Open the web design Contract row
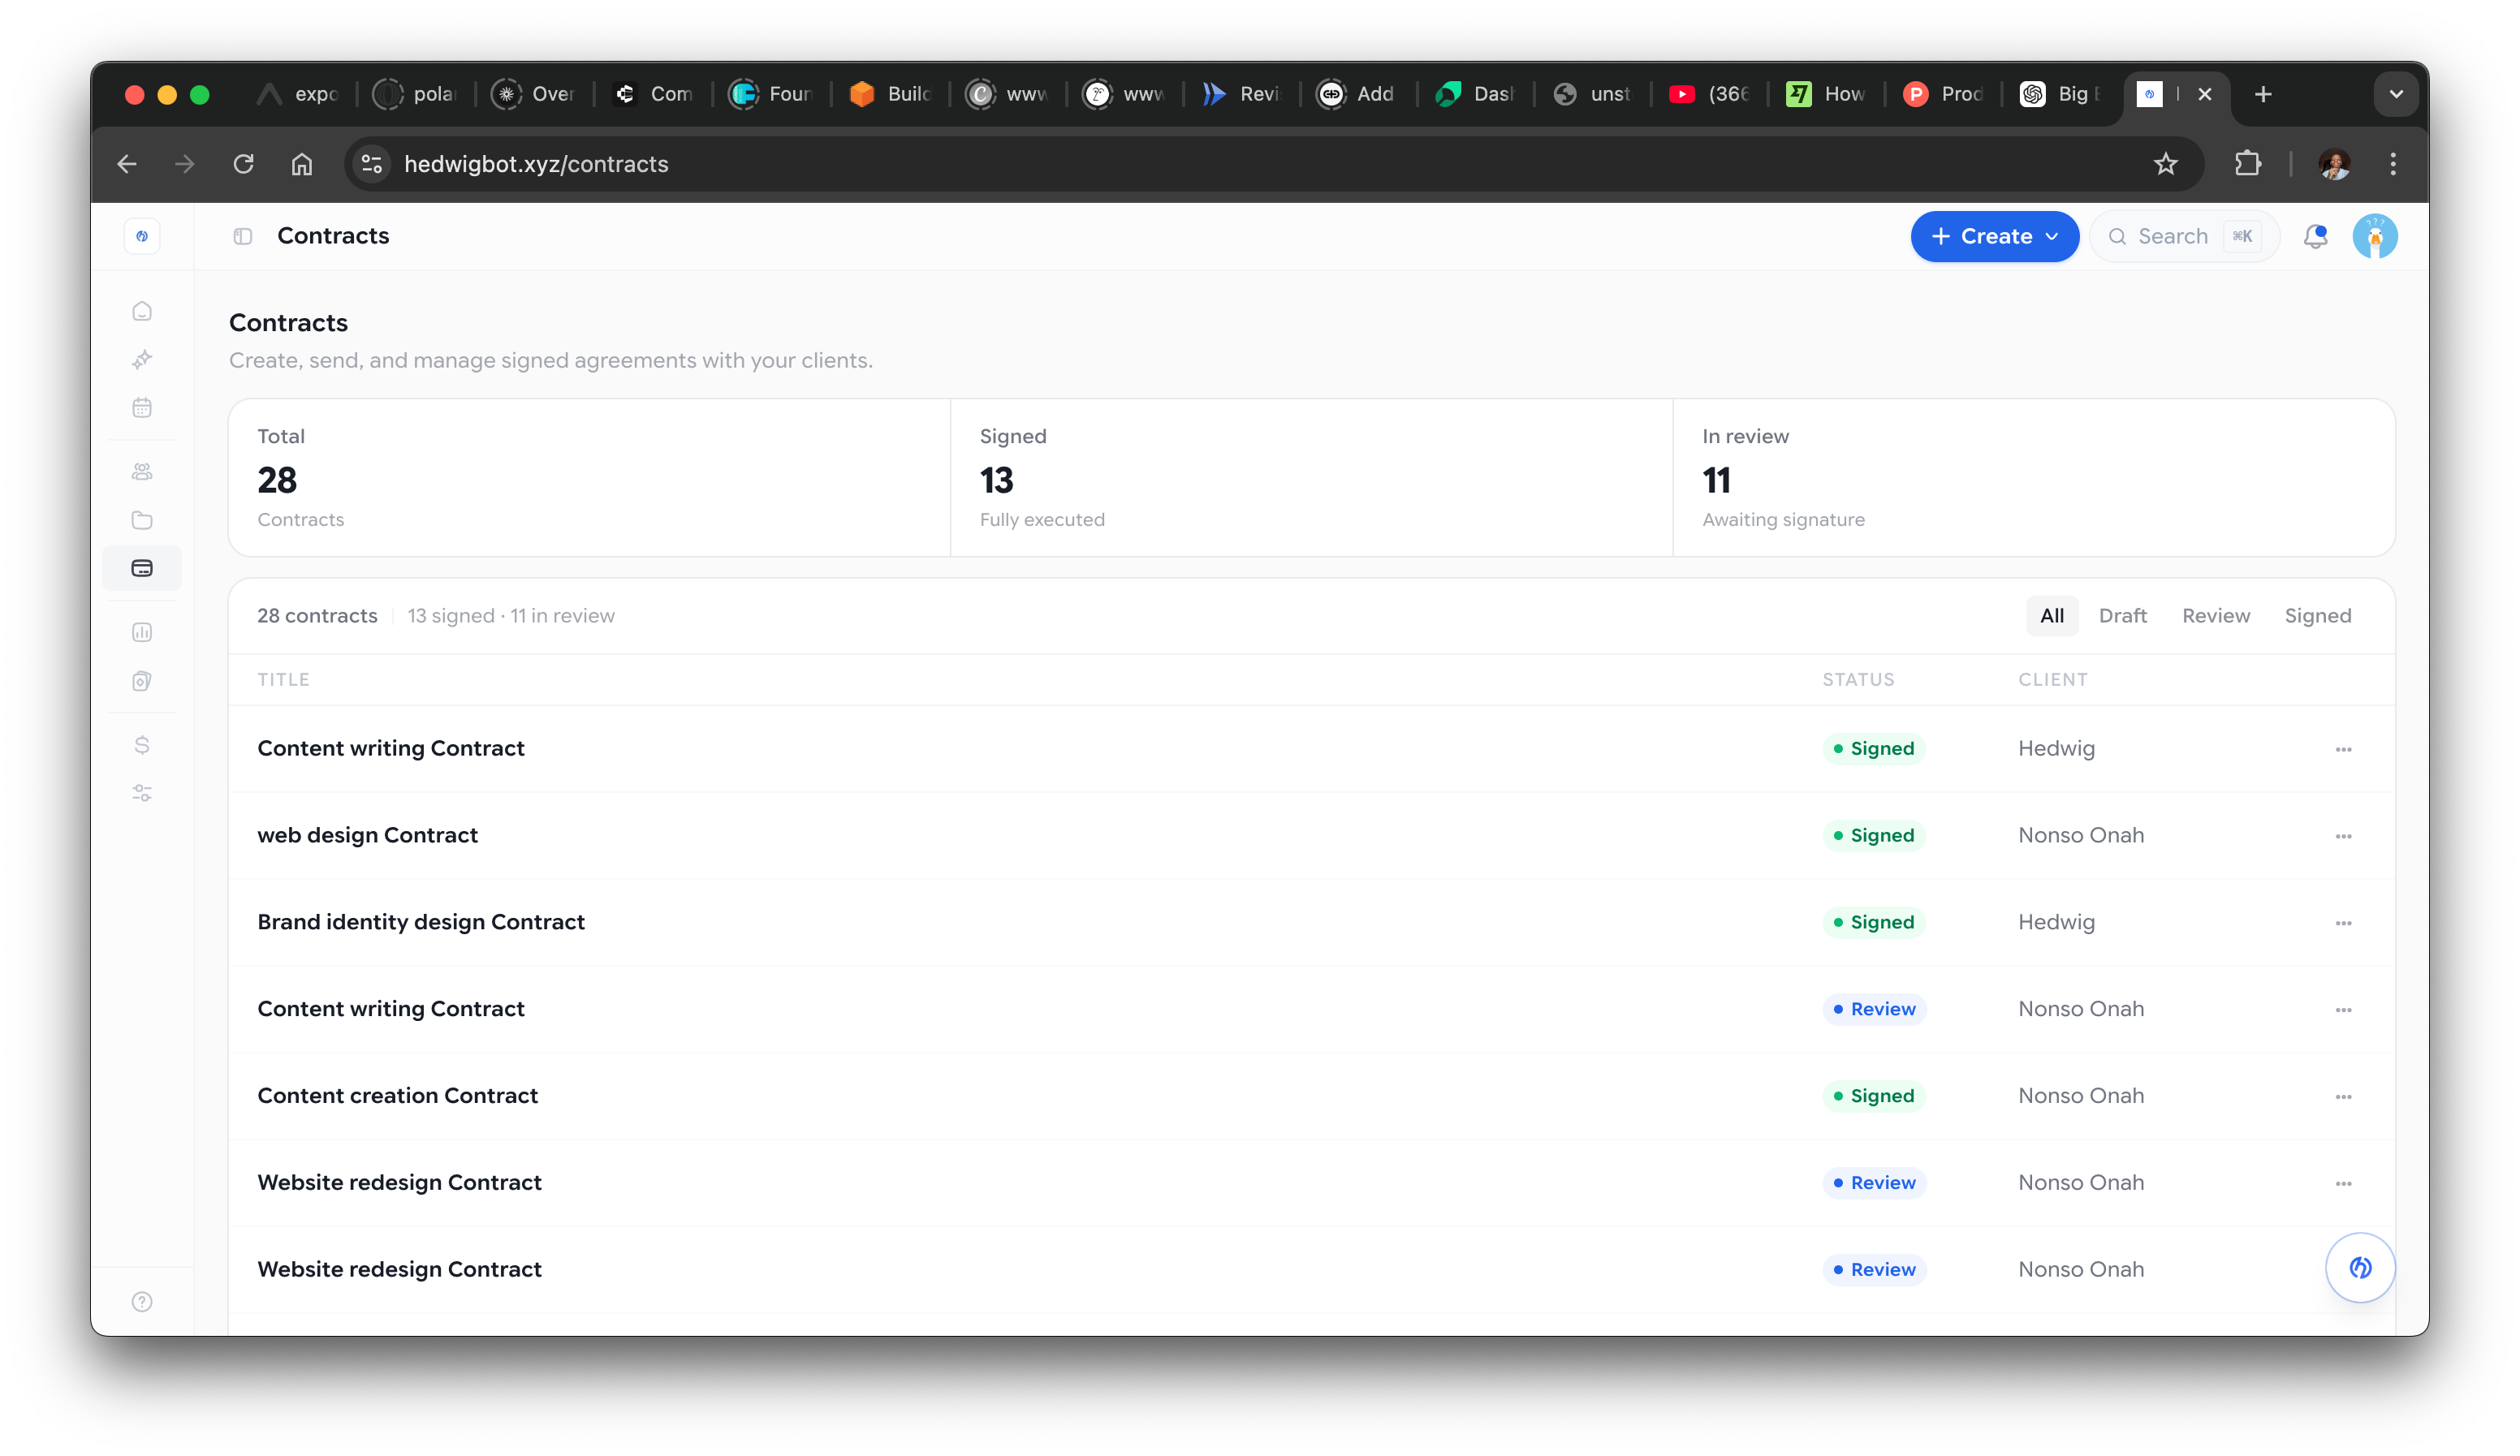 pyautogui.click(x=1311, y=836)
